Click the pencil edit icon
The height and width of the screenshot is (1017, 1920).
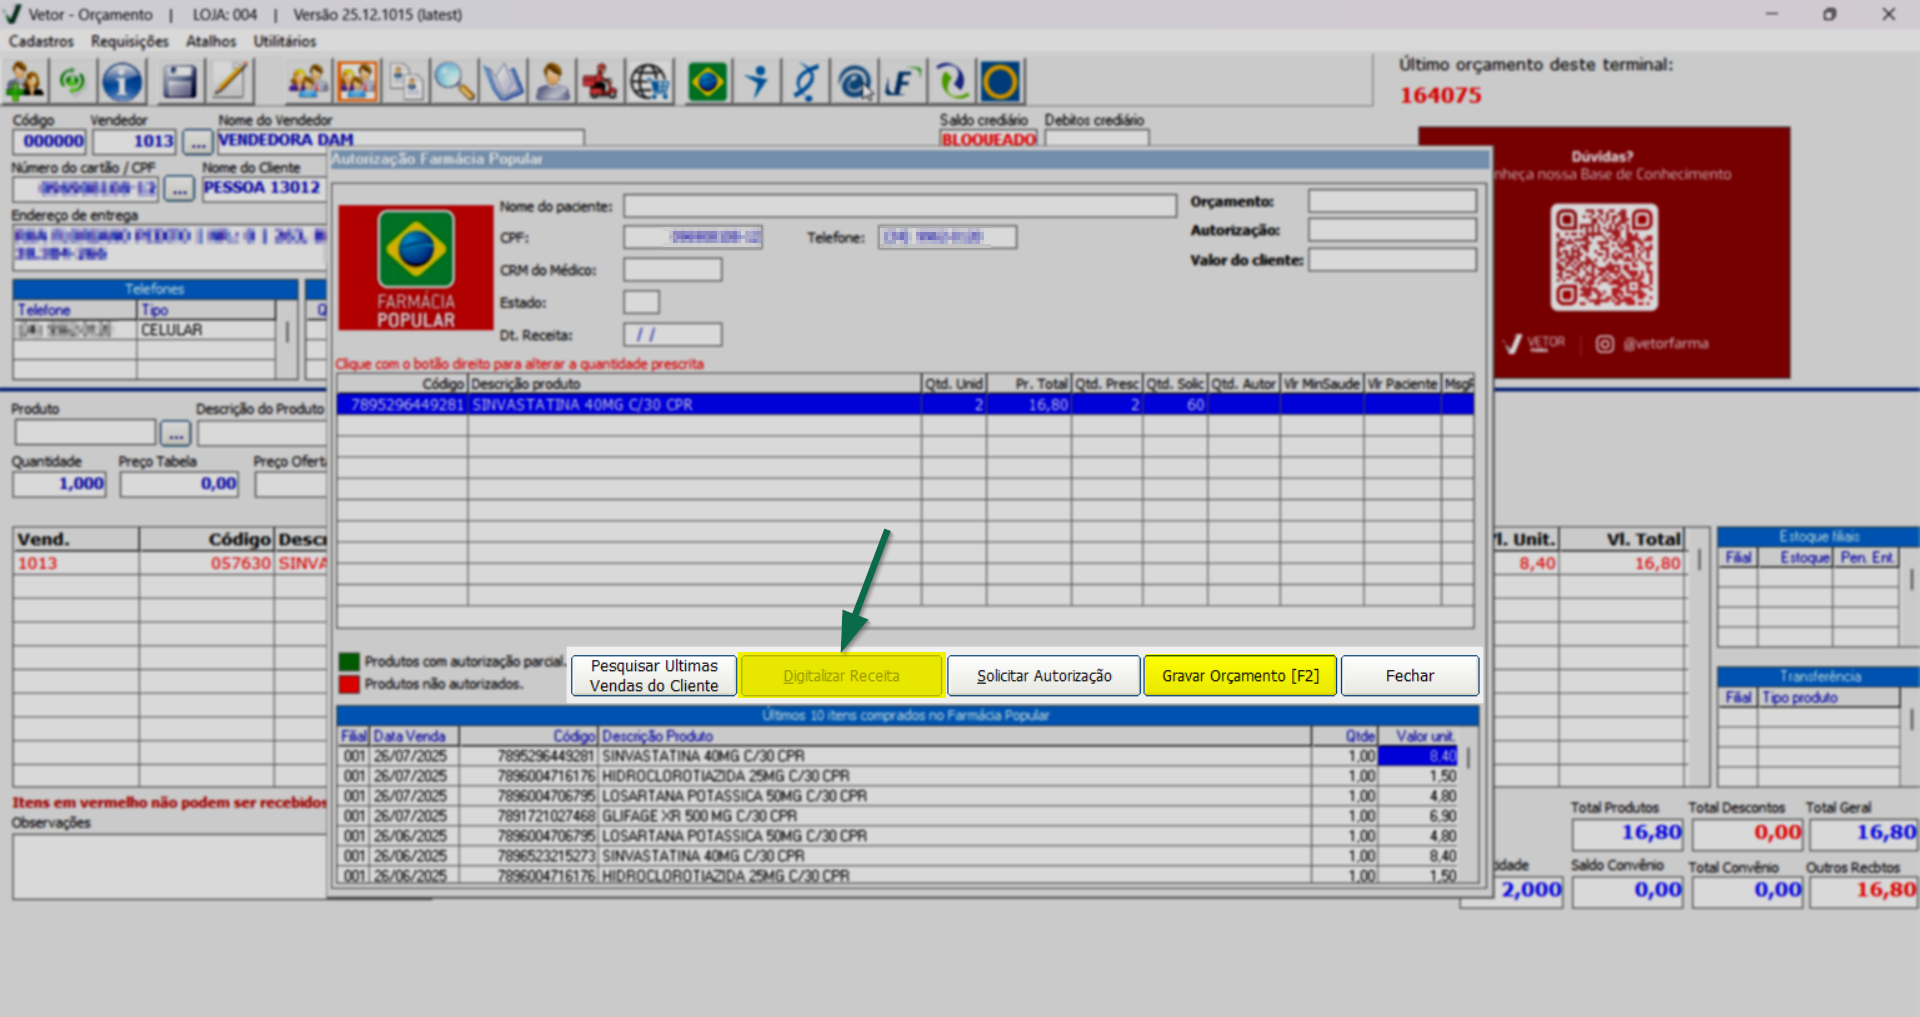point(231,82)
